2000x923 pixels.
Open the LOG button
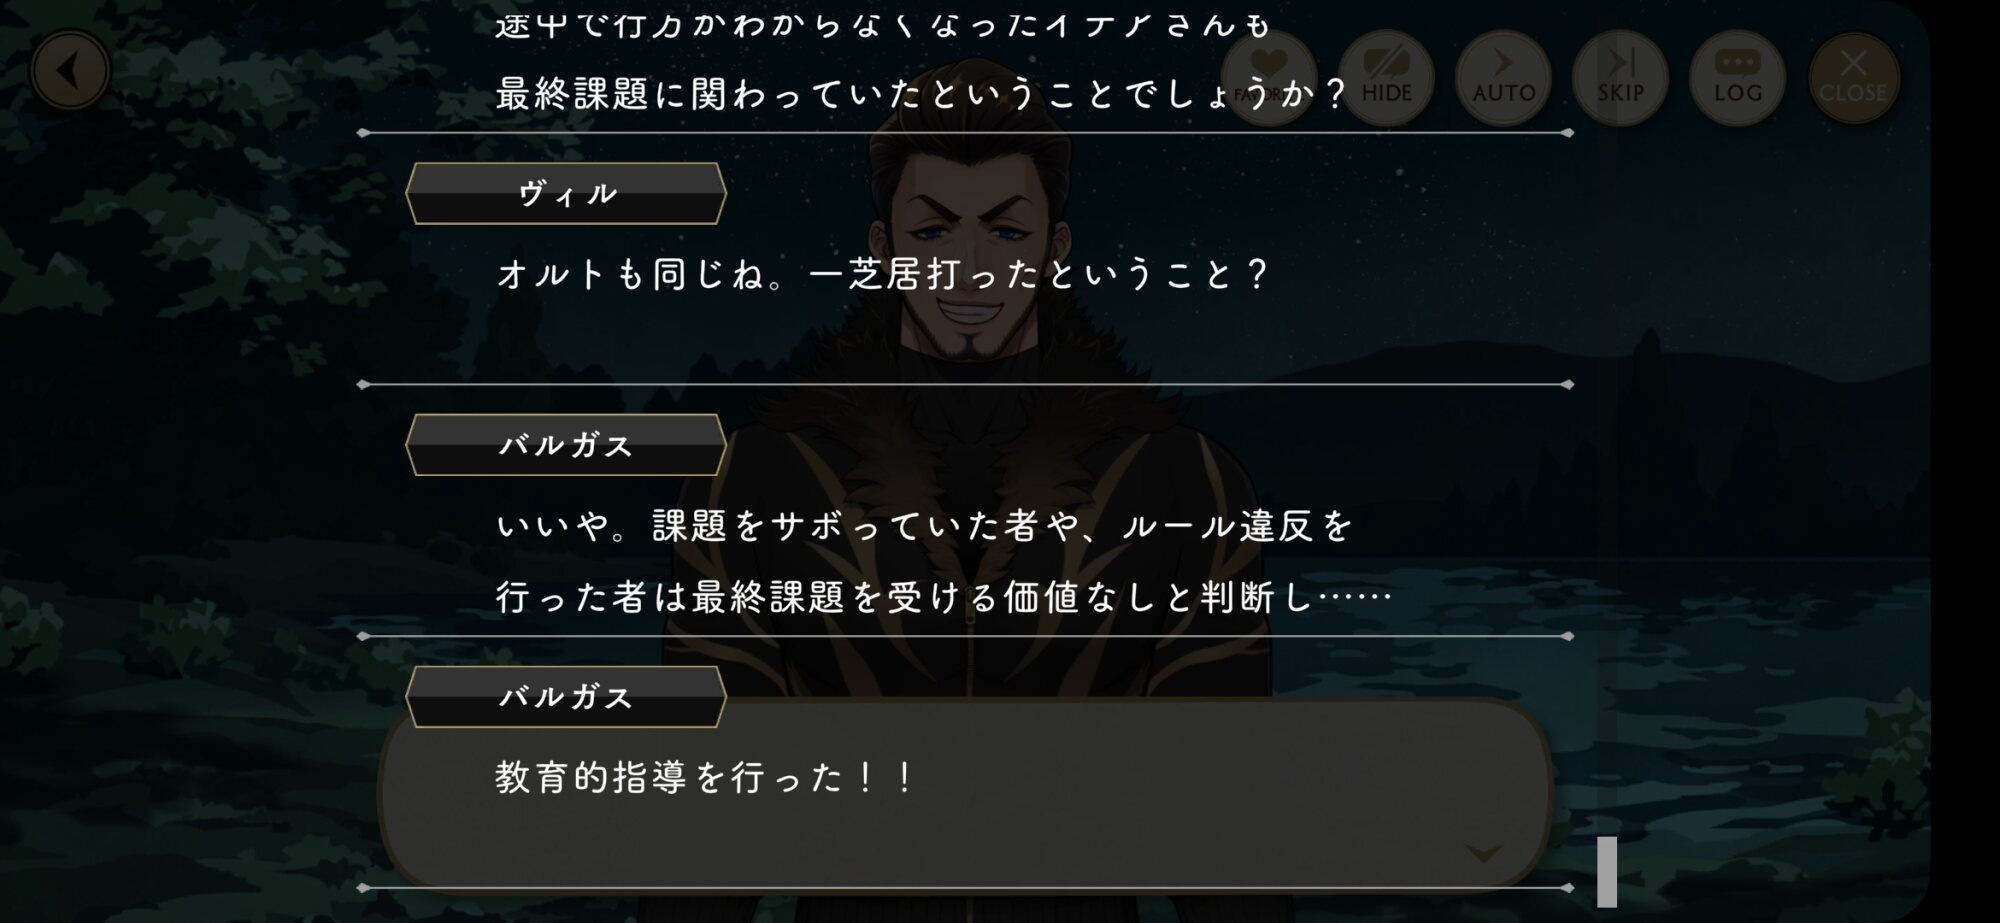click(x=1737, y=78)
